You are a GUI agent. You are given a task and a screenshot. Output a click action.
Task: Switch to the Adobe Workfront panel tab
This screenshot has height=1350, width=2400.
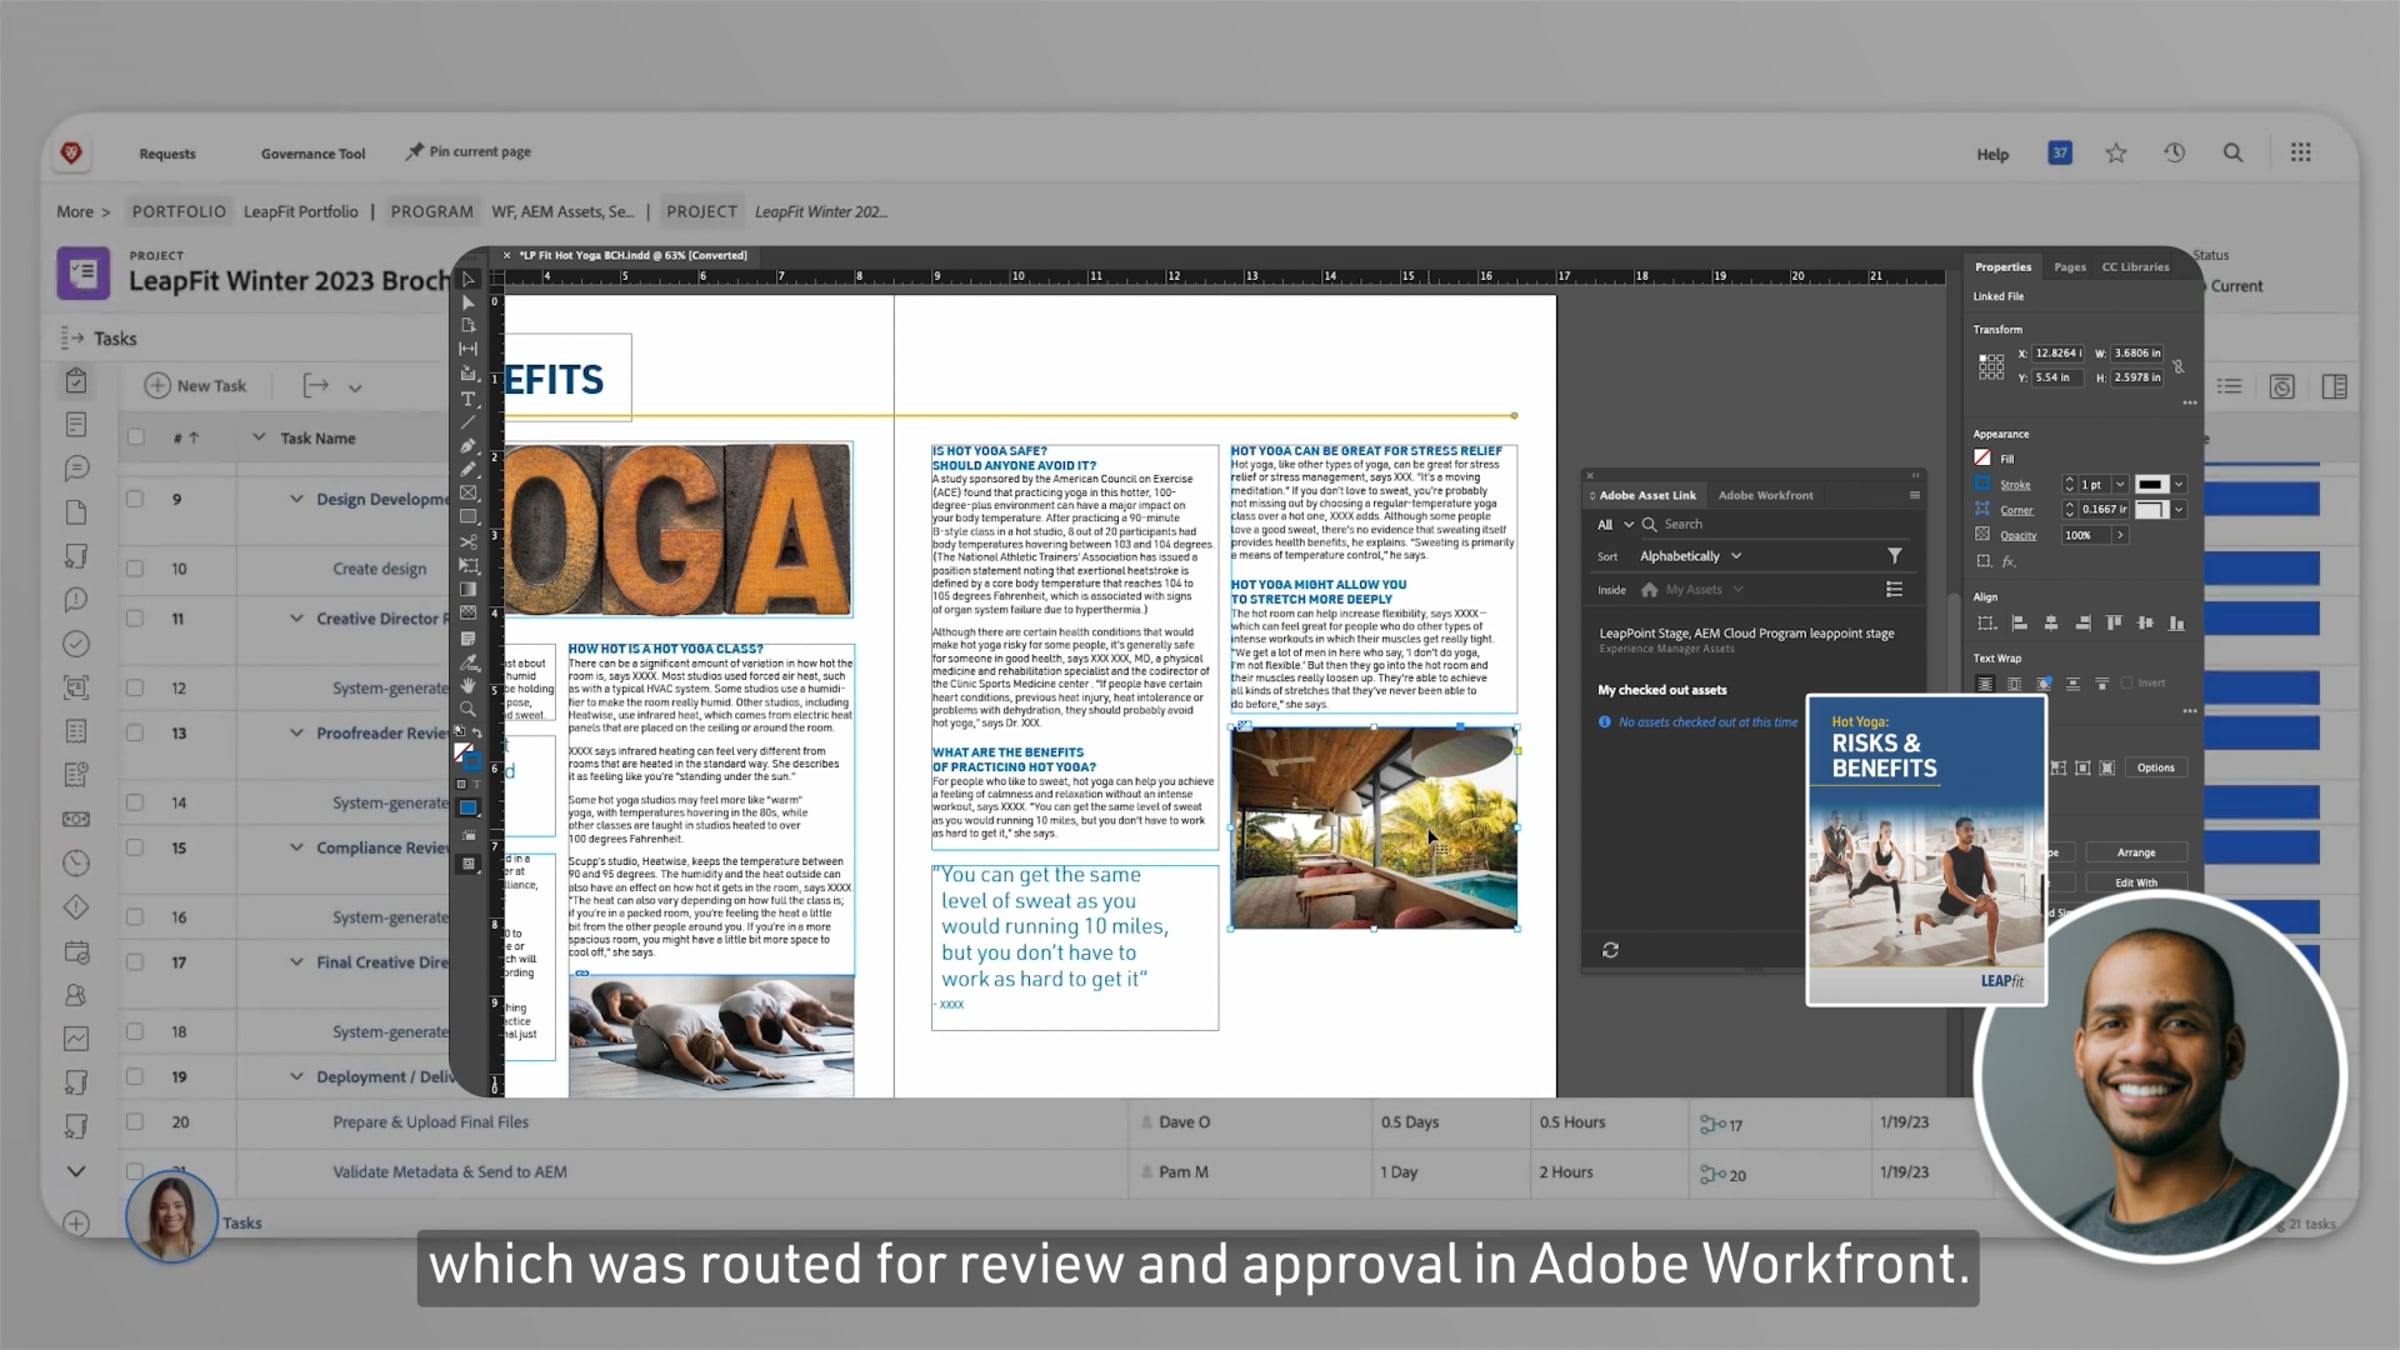(x=1765, y=495)
